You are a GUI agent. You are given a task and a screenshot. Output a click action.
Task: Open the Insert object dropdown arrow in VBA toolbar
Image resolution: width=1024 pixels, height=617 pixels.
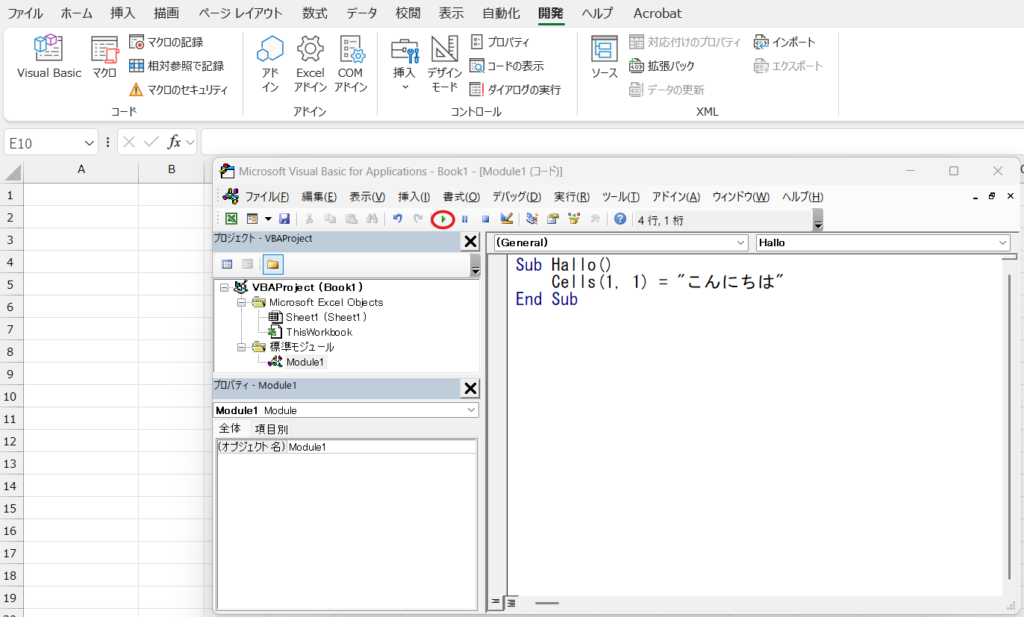point(268,219)
